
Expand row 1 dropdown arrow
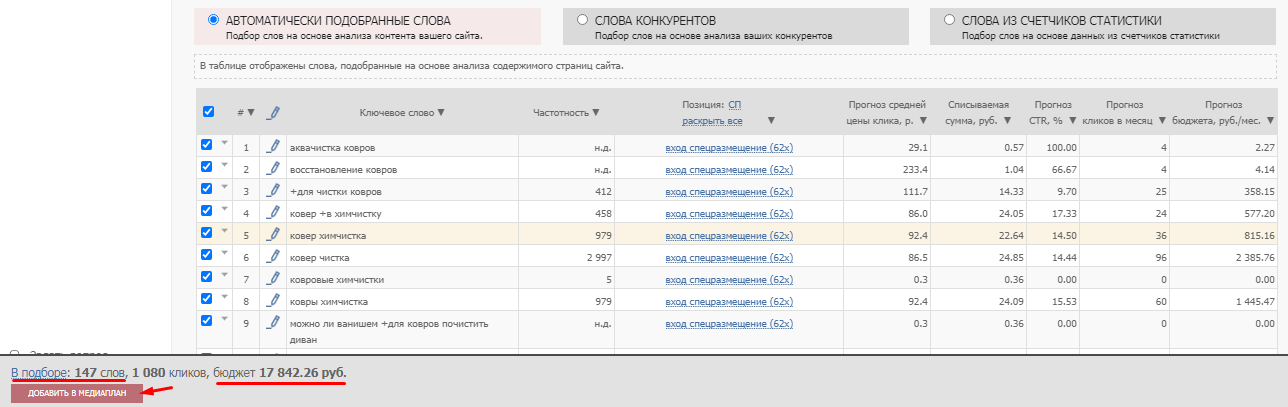(225, 145)
